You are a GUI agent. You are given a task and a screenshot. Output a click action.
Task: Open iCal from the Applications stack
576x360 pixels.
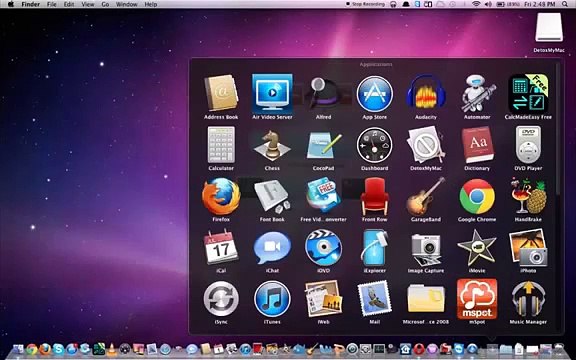click(221, 248)
